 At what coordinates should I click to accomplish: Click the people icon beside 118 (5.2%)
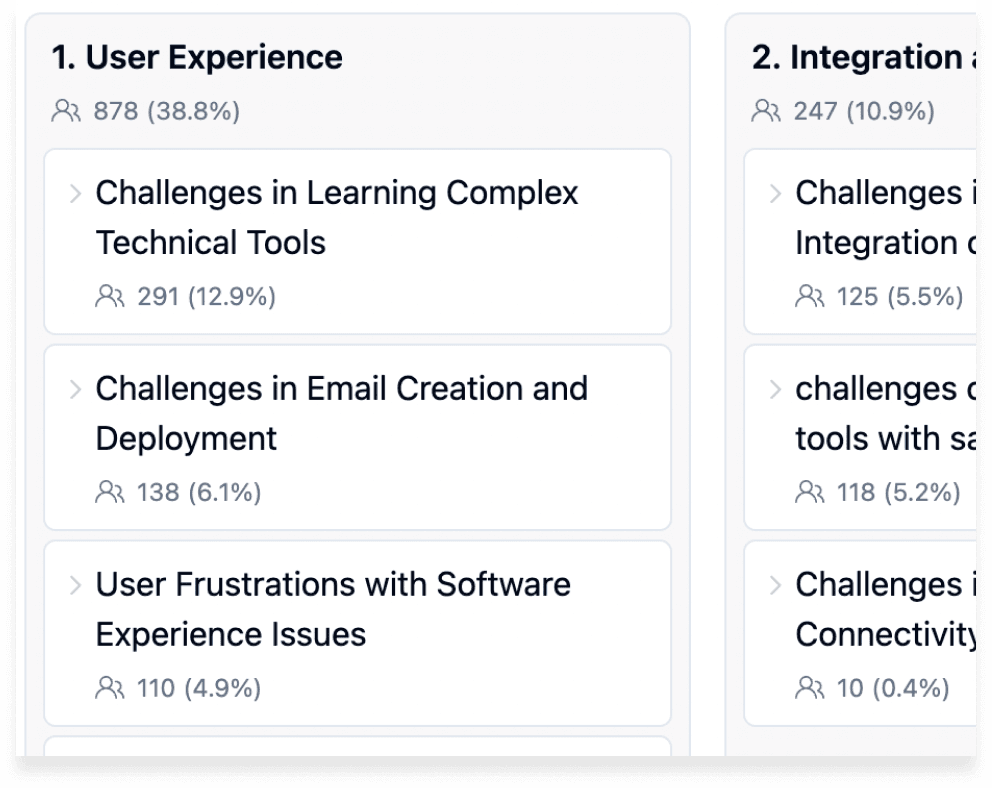[x=810, y=492]
